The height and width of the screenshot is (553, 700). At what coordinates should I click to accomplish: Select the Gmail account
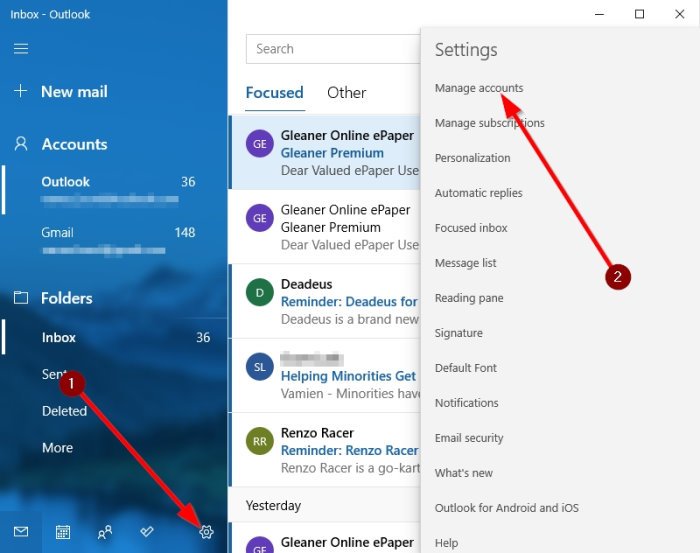(x=114, y=241)
